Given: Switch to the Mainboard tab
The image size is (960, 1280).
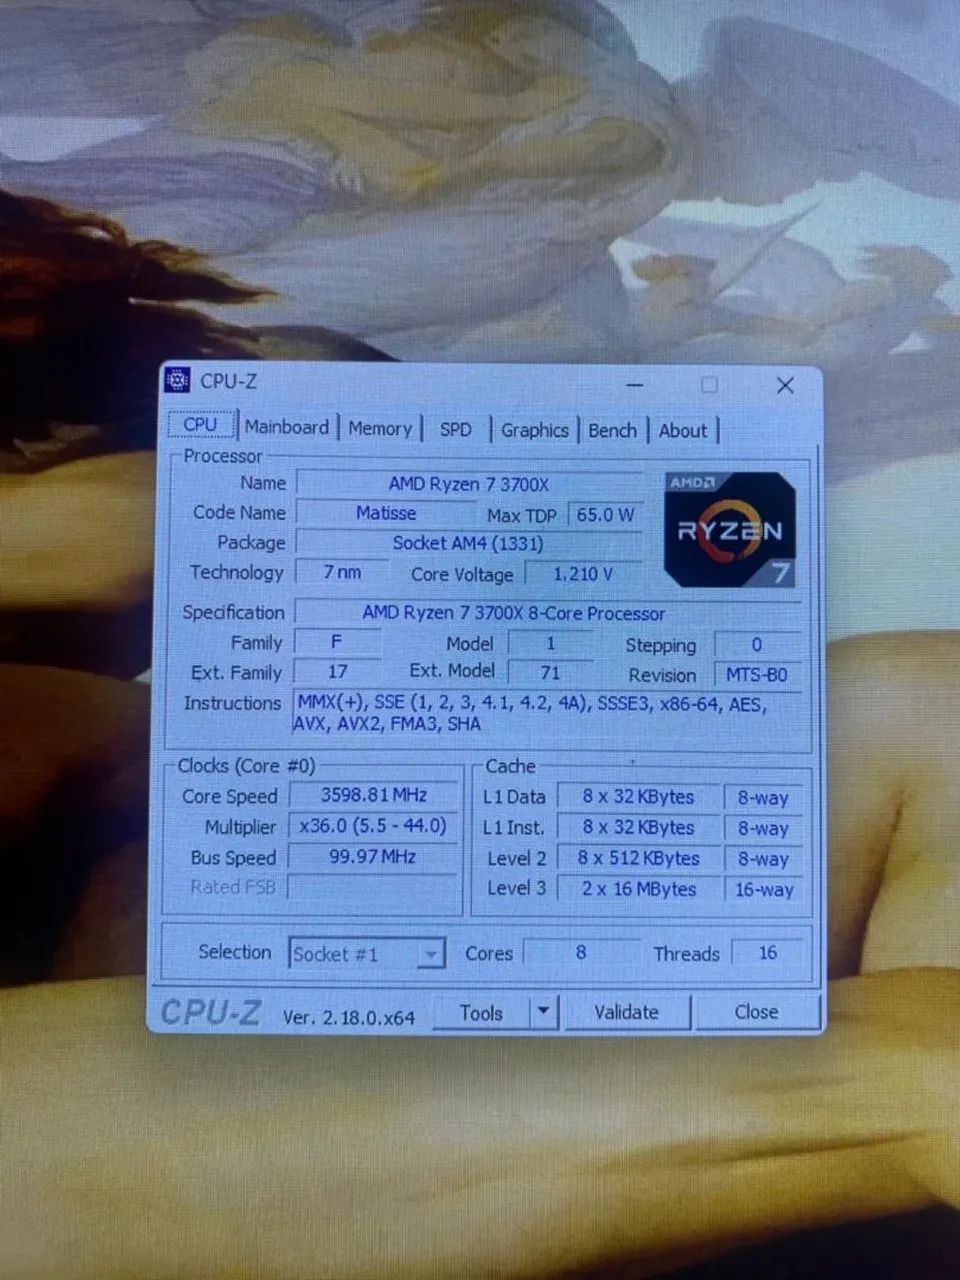Looking at the screenshot, I should click(286, 427).
